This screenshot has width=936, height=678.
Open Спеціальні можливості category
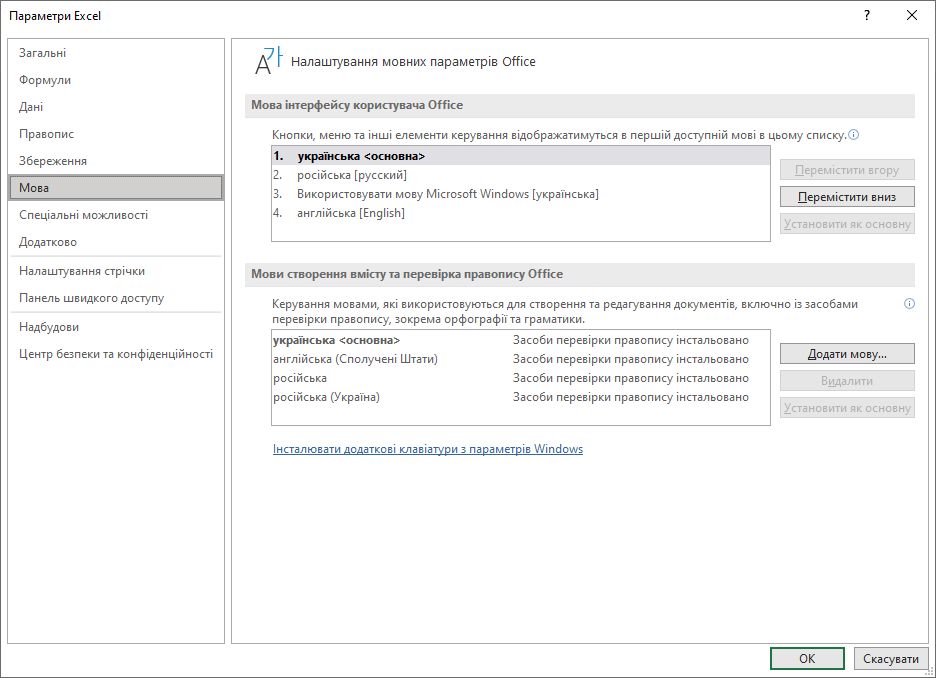click(116, 215)
